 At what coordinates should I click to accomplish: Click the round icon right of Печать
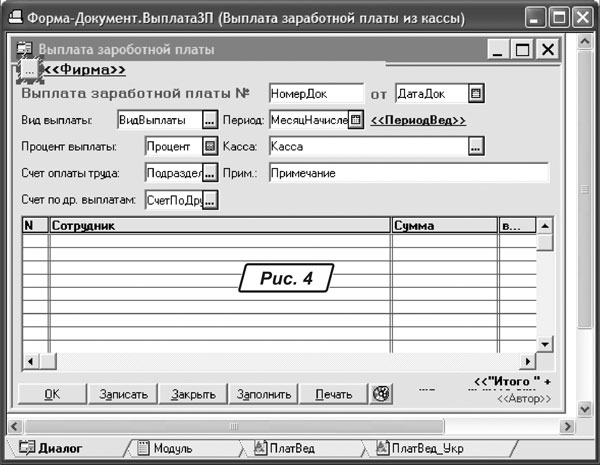coord(380,393)
